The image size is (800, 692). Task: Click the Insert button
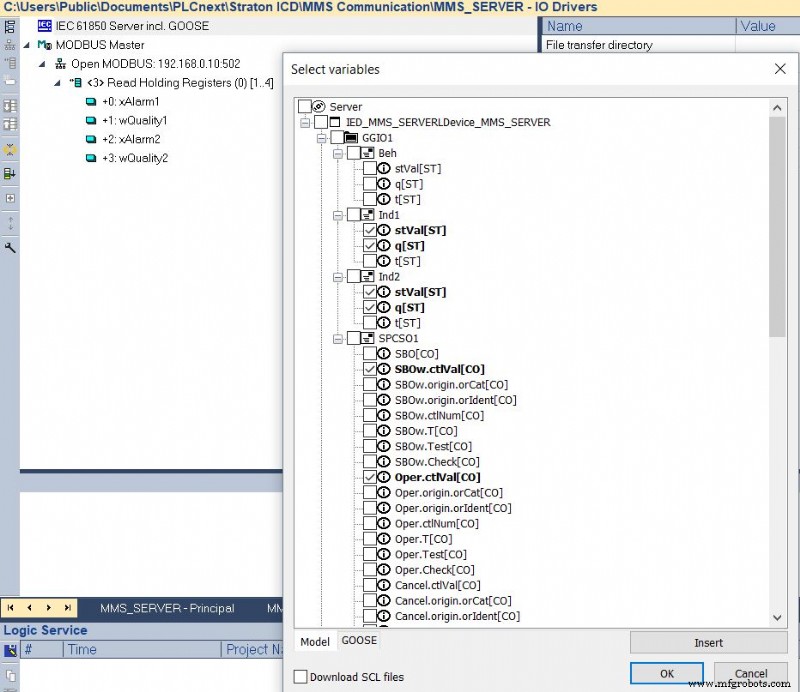click(709, 641)
